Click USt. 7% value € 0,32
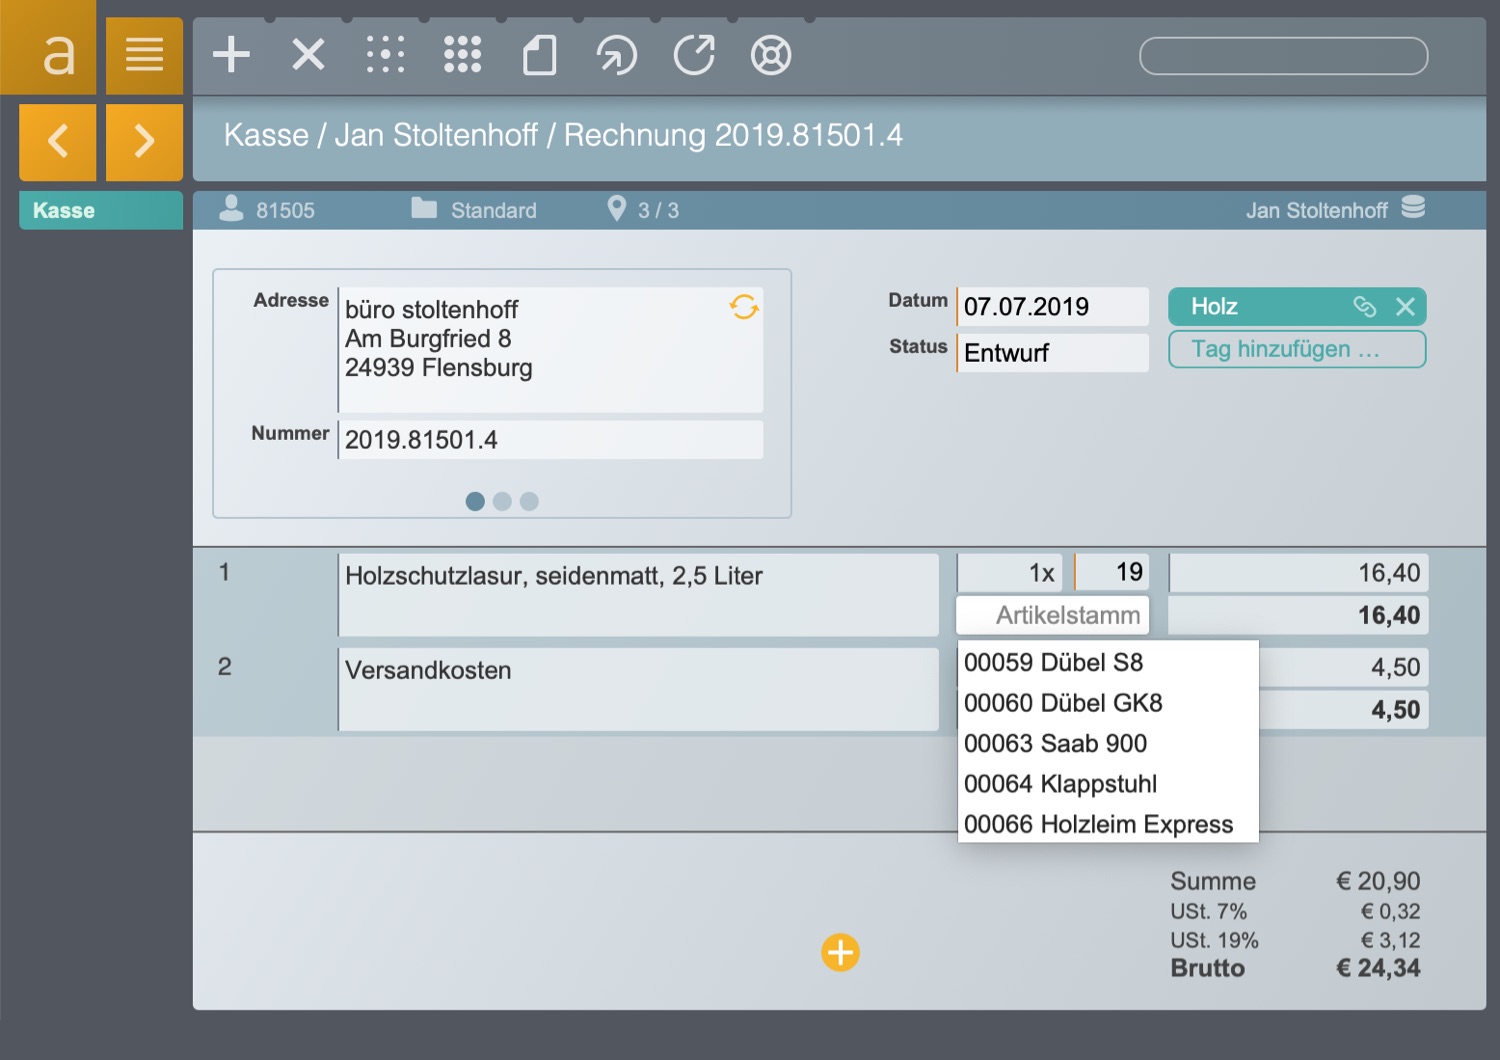This screenshot has width=1500, height=1060. pyautogui.click(x=1390, y=911)
